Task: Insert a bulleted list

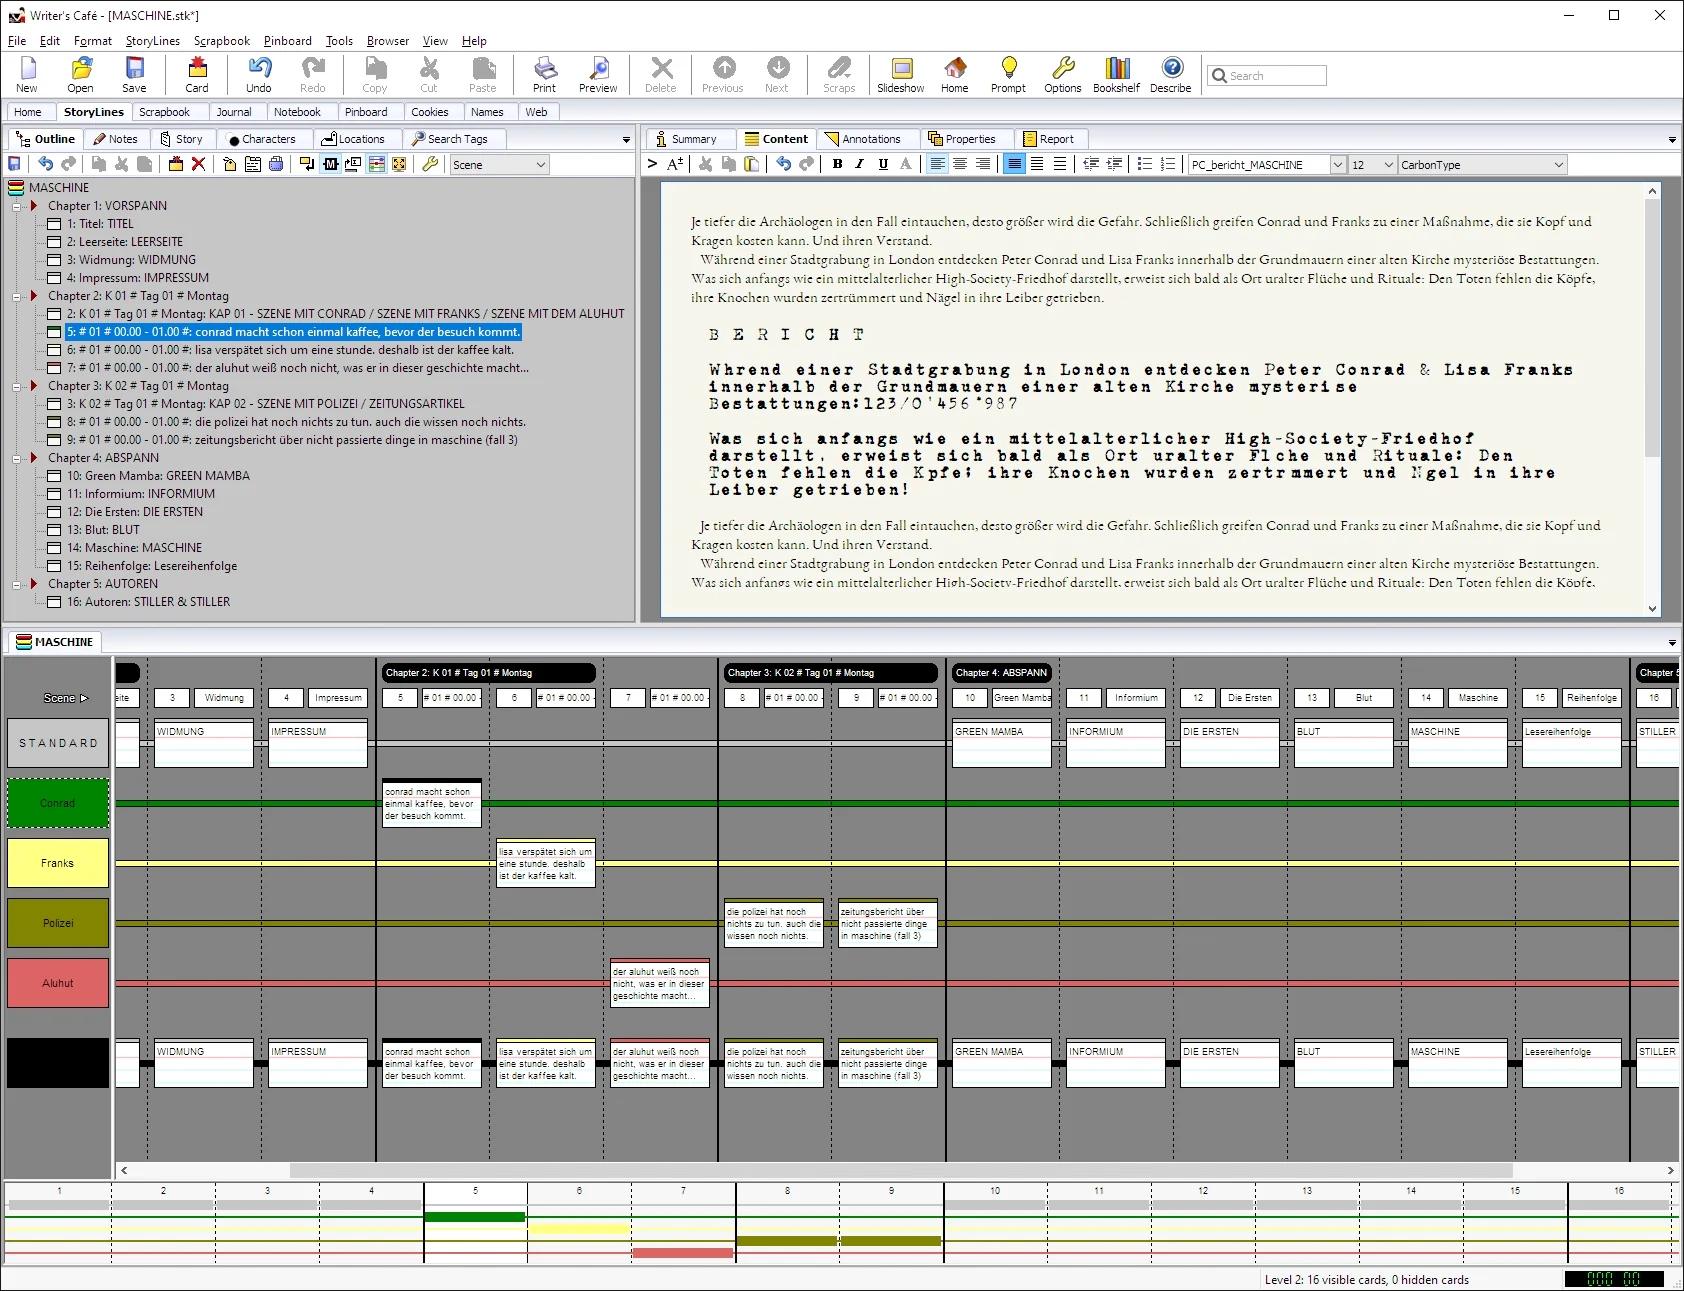Action: (1145, 164)
